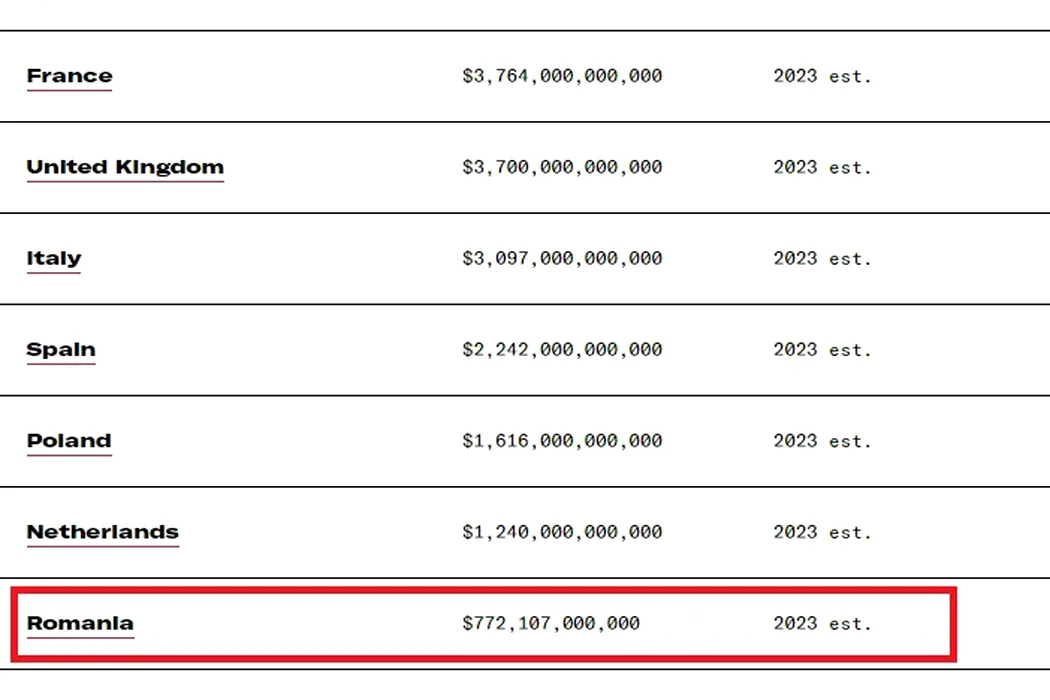Open the Netherlands country link
Image resolution: width=1050 pixels, height=700 pixels.
(102, 531)
